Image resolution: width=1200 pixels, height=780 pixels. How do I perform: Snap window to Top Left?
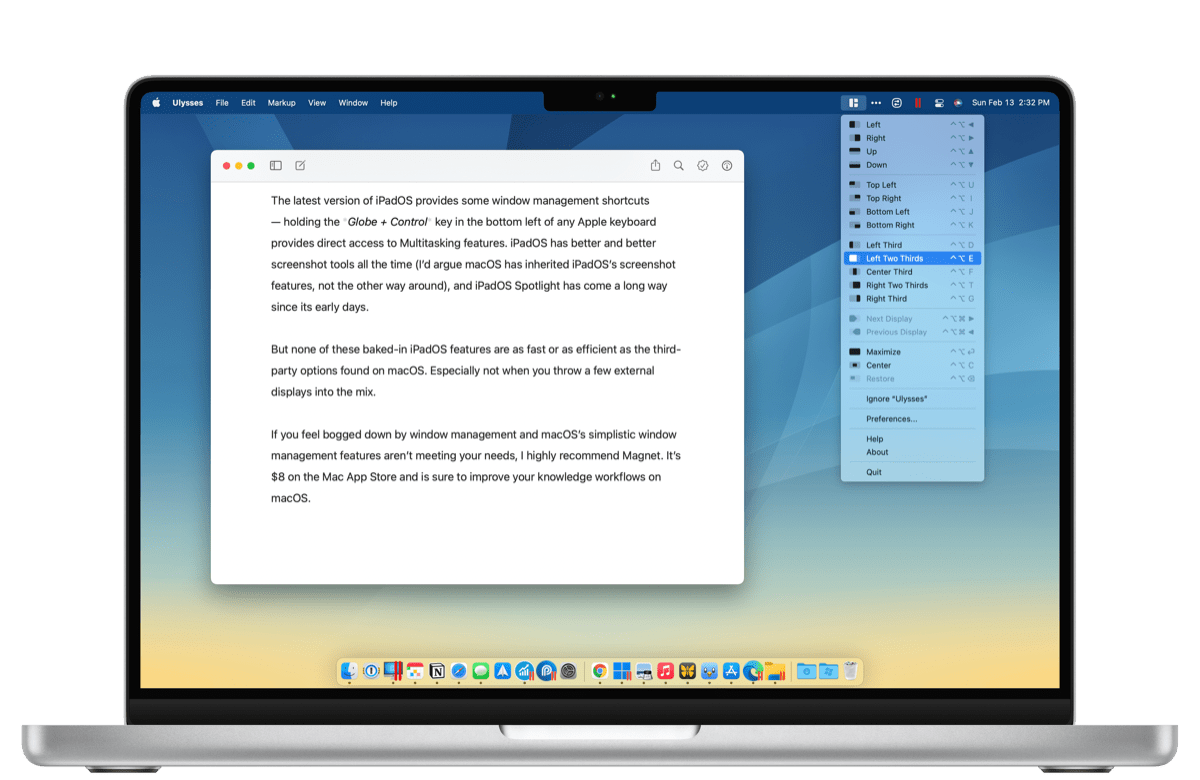tap(912, 185)
